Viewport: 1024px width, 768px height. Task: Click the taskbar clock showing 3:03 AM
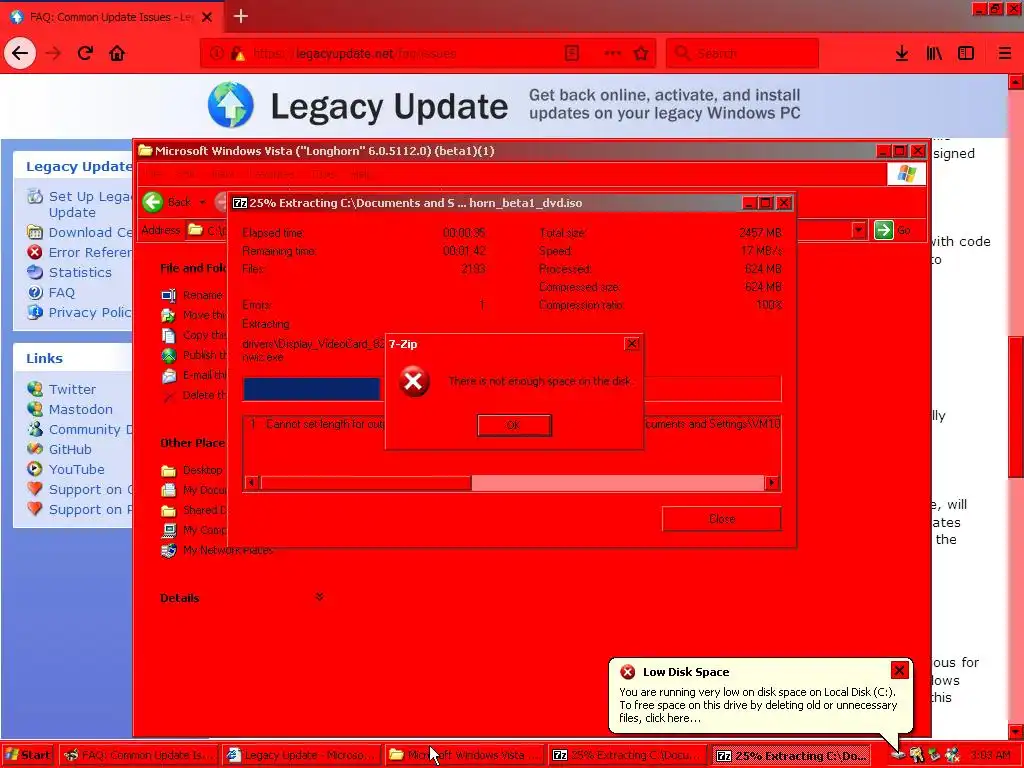coord(991,756)
